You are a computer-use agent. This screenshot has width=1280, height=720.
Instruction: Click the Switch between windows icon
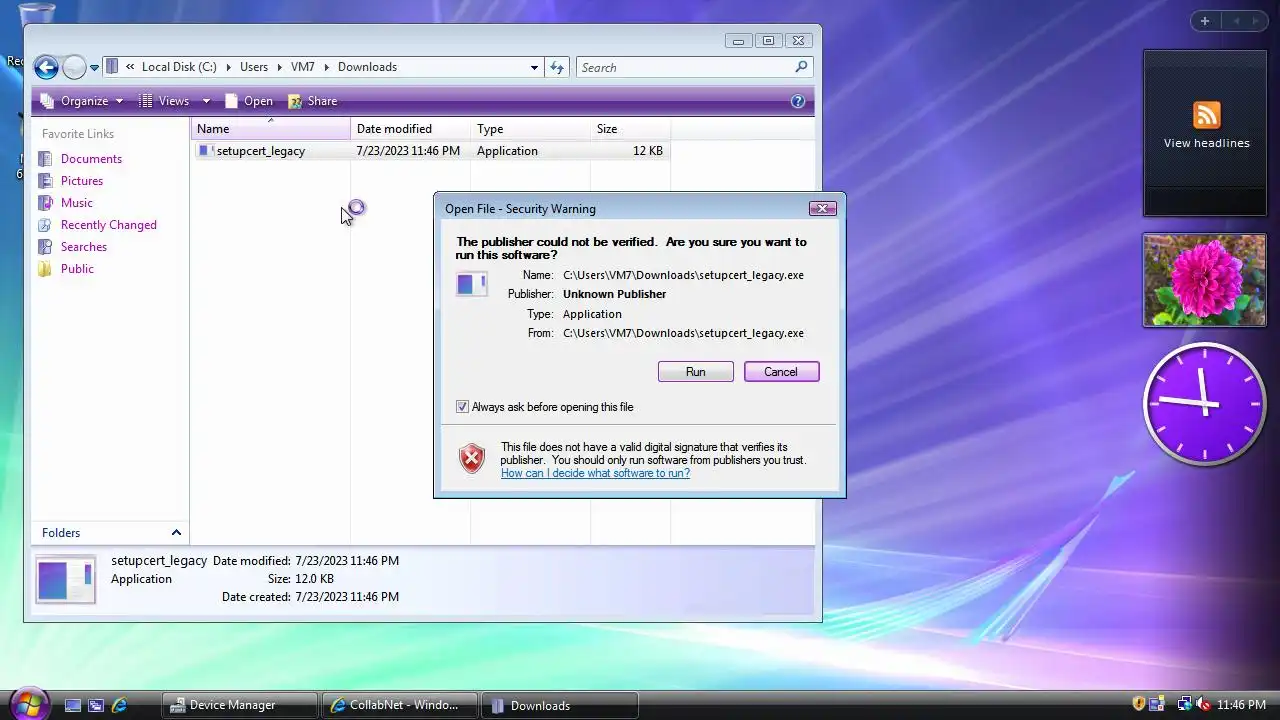[96, 705]
